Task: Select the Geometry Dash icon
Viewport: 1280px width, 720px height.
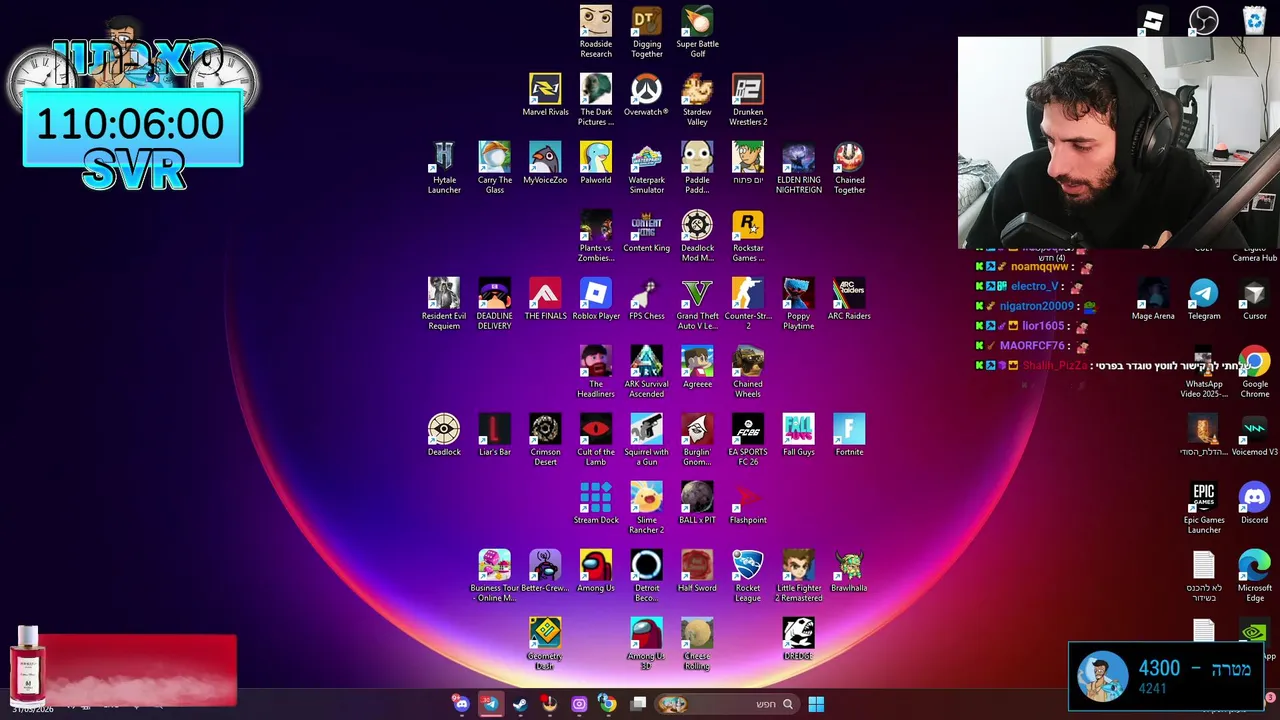Action: tap(545, 644)
